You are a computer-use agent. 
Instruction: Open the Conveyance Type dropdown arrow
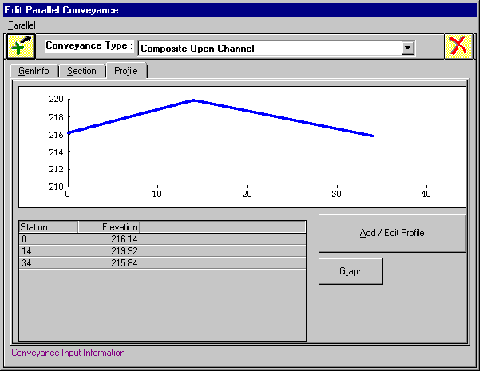pos(407,48)
